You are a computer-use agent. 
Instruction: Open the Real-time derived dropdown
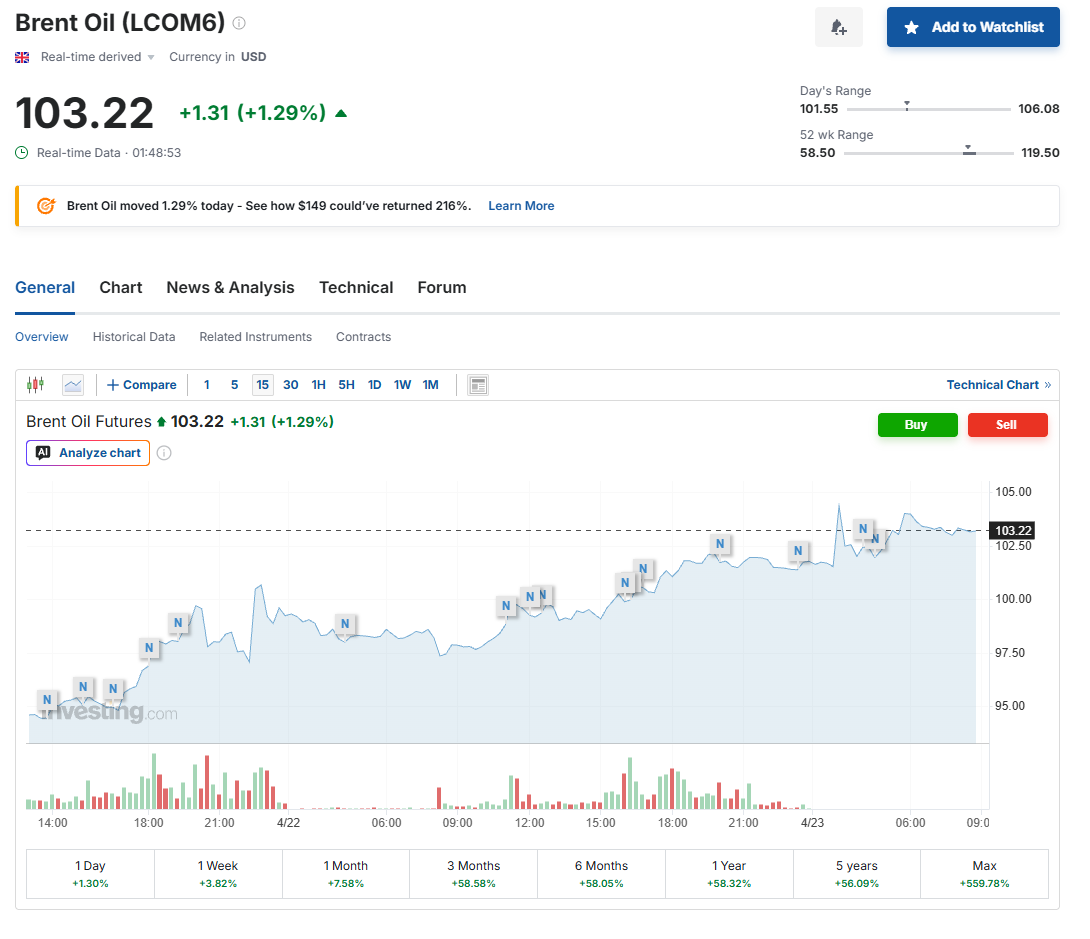tap(98, 57)
